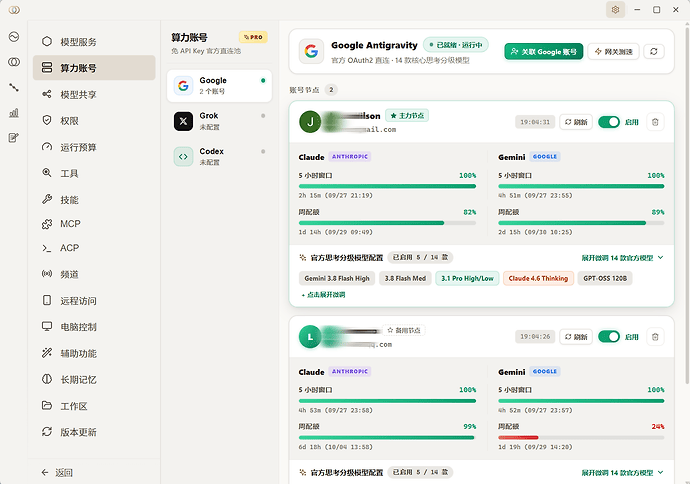Image resolution: width=690 pixels, height=484 pixels.
Task: Click the 已启用 5 / 14 款 badge on the first account
Action: (420, 257)
